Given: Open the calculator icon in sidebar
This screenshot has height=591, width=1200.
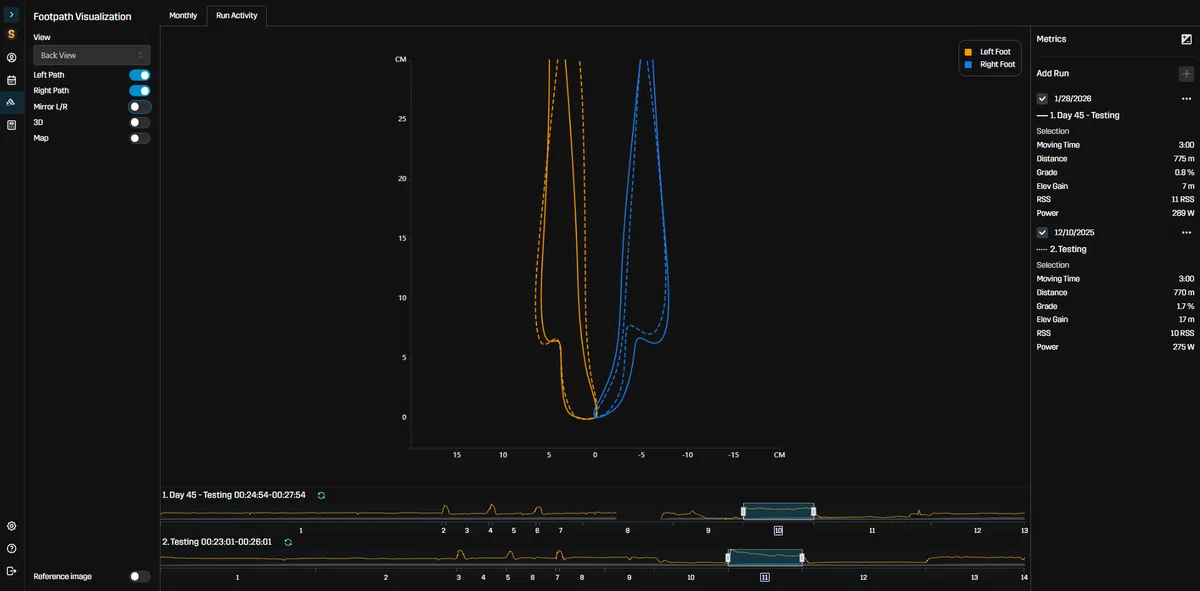Looking at the screenshot, I should pos(12,125).
